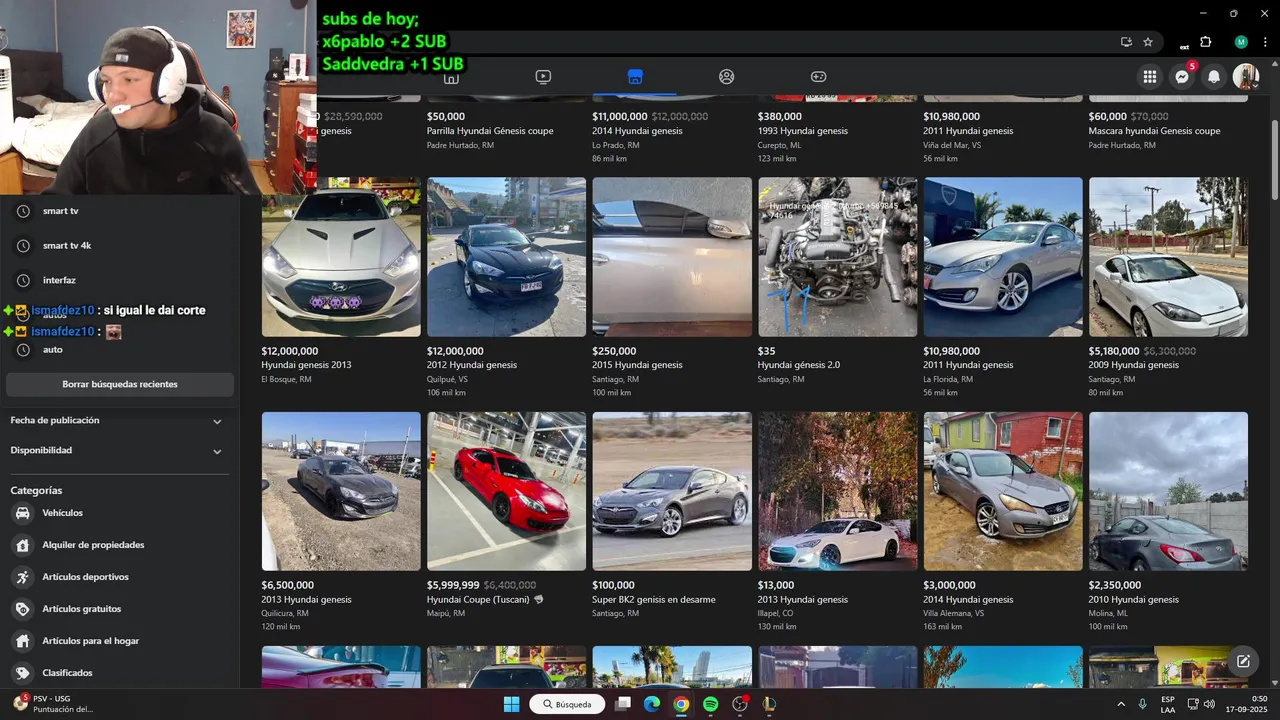Viewport: 1280px width, 720px height.
Task: Click the 'Parrilla Hyundai Génesis coupe' title
Action: click(490, 131)
